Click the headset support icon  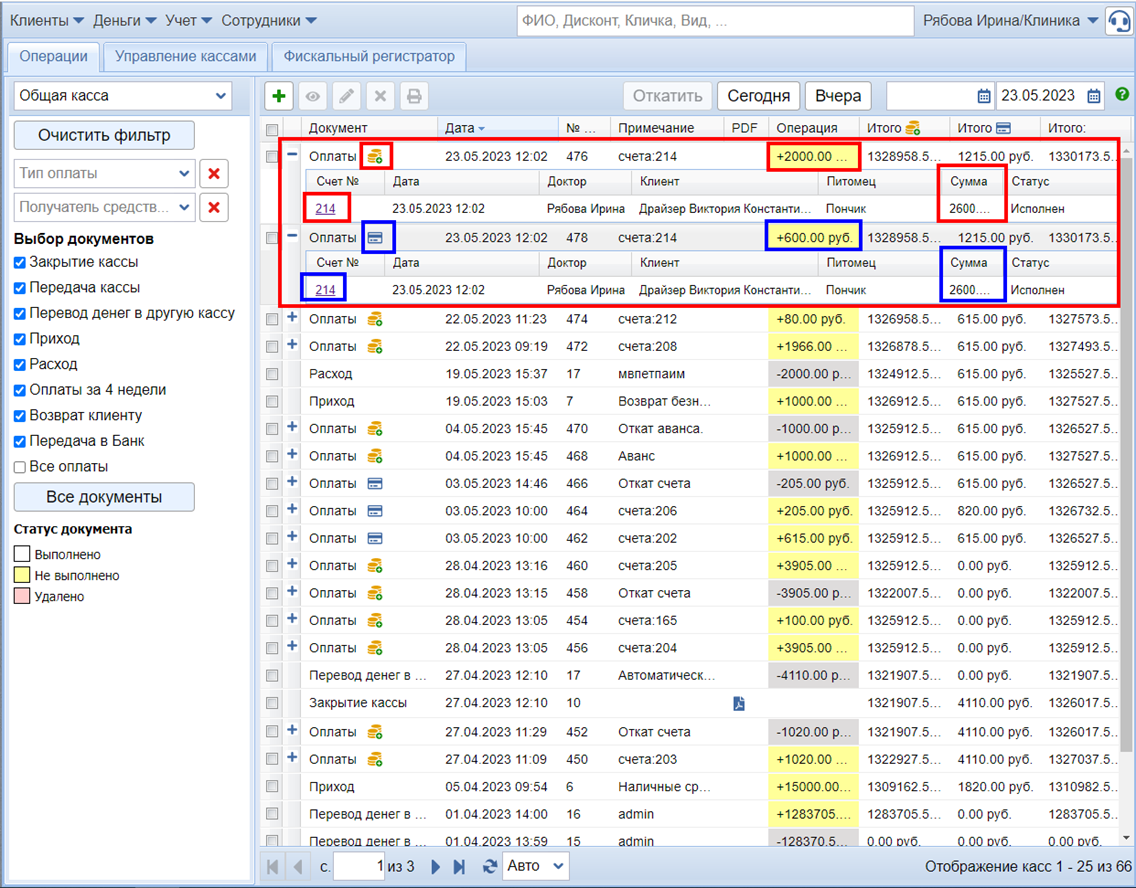tap(1118, 21)
